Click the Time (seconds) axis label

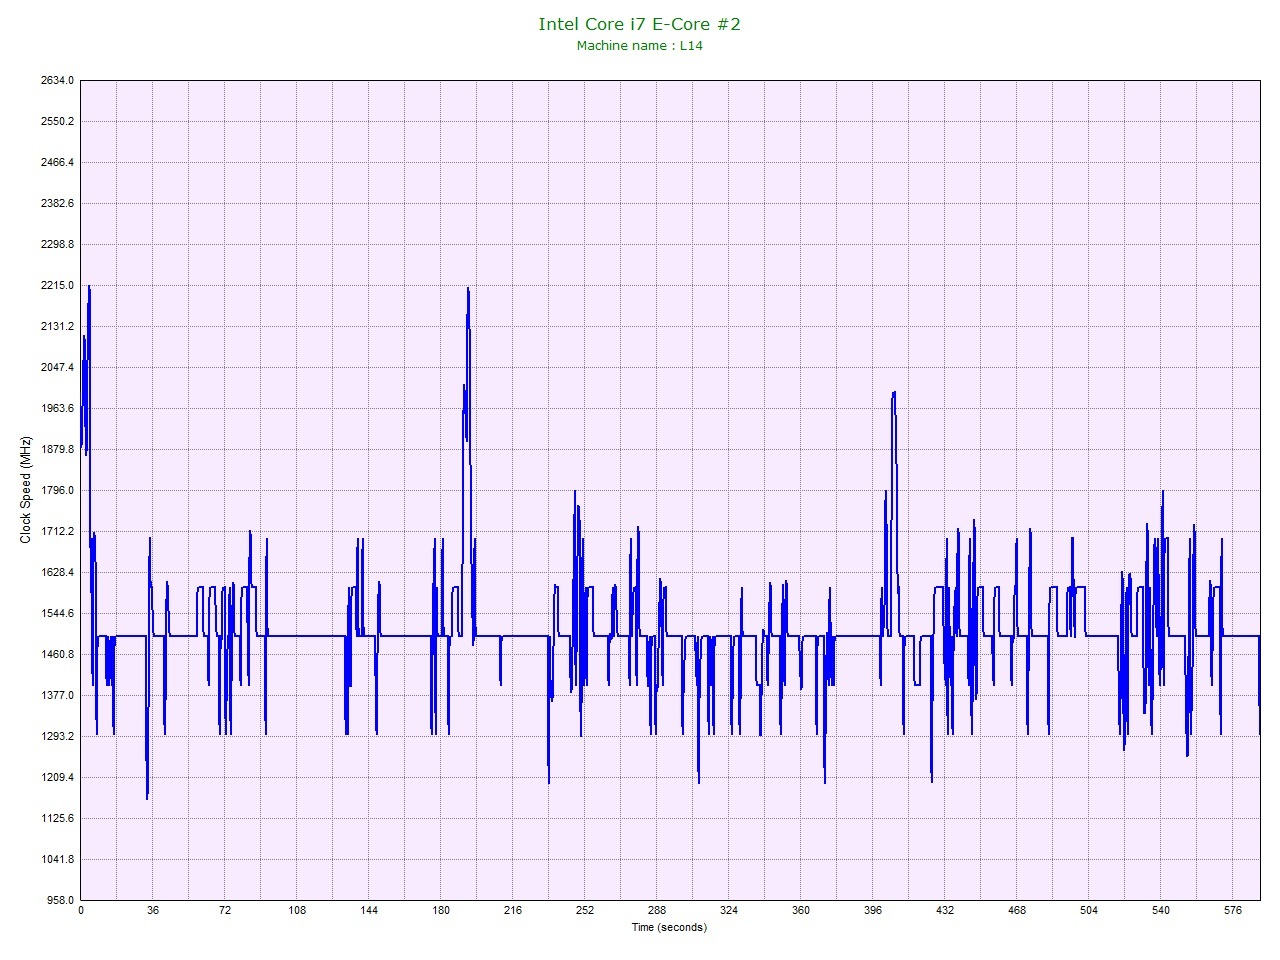tap(668, 927)
